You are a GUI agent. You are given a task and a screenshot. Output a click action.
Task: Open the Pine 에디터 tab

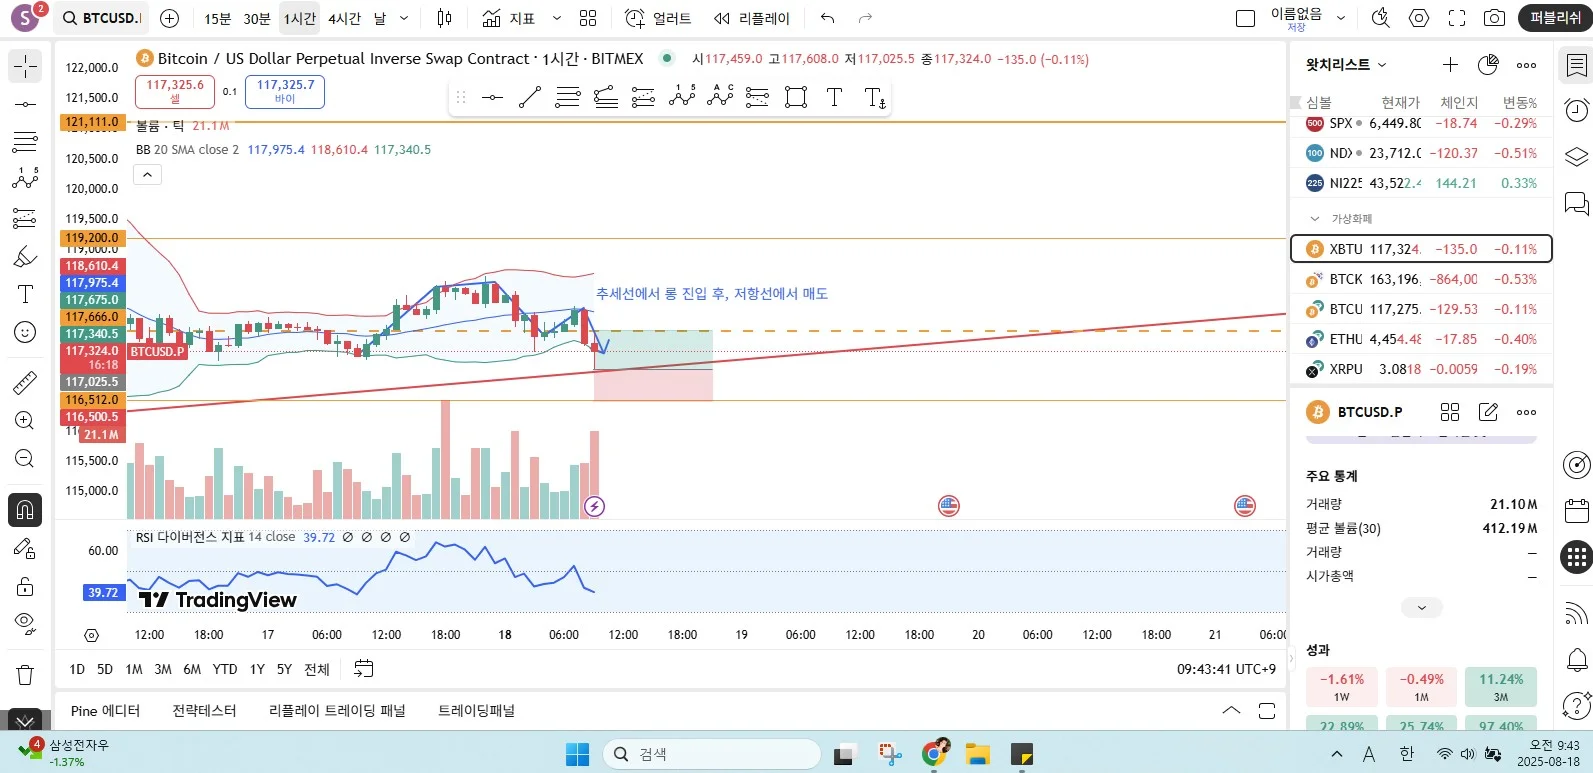tap(105, 711)
